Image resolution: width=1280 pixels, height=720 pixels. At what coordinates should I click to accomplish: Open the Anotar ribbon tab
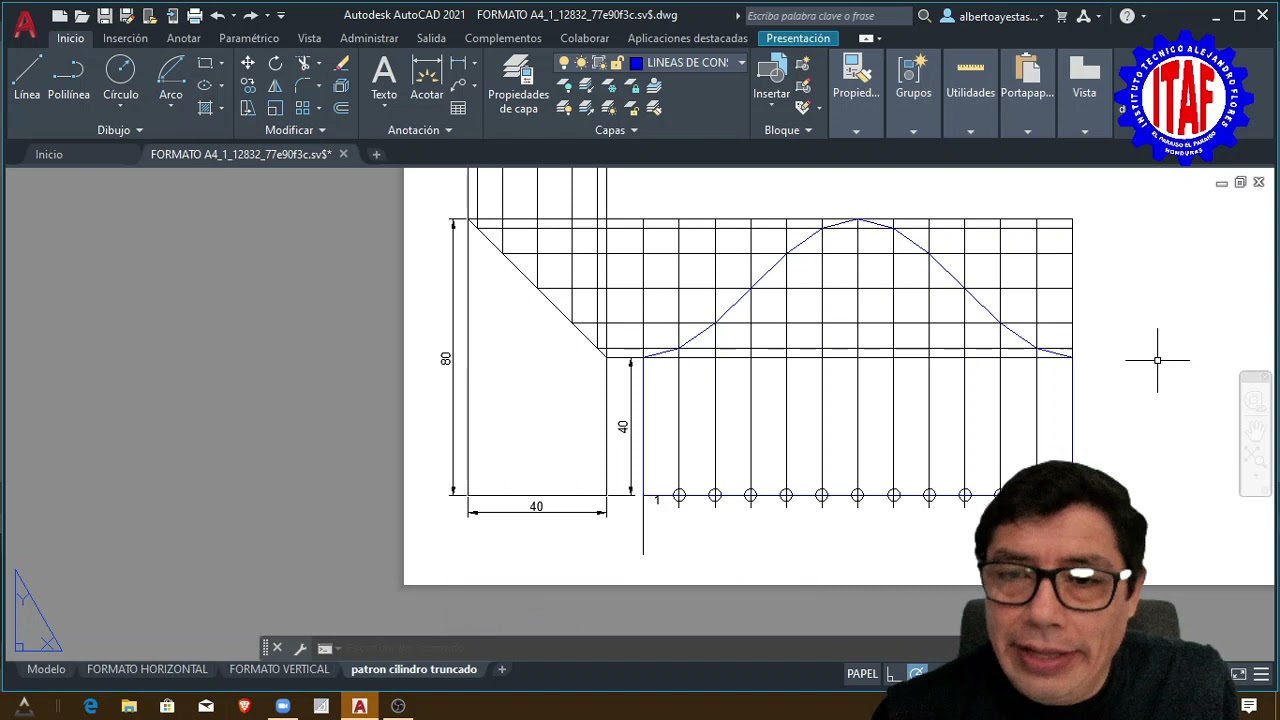(x=183, y=38)
